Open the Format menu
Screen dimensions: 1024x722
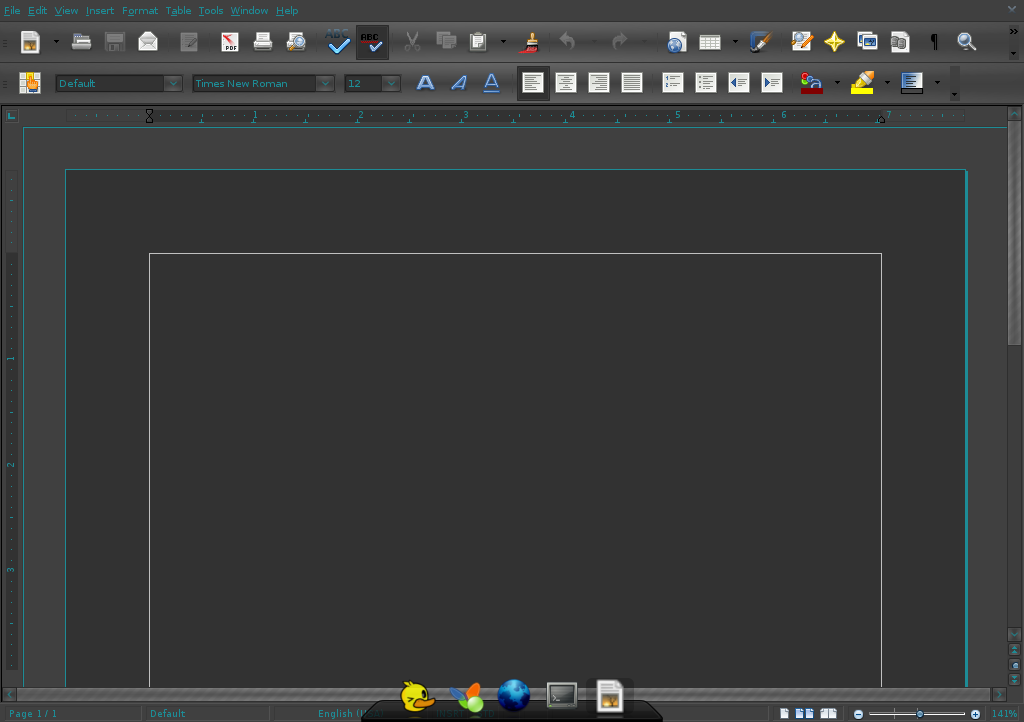[x=140, y=11]
